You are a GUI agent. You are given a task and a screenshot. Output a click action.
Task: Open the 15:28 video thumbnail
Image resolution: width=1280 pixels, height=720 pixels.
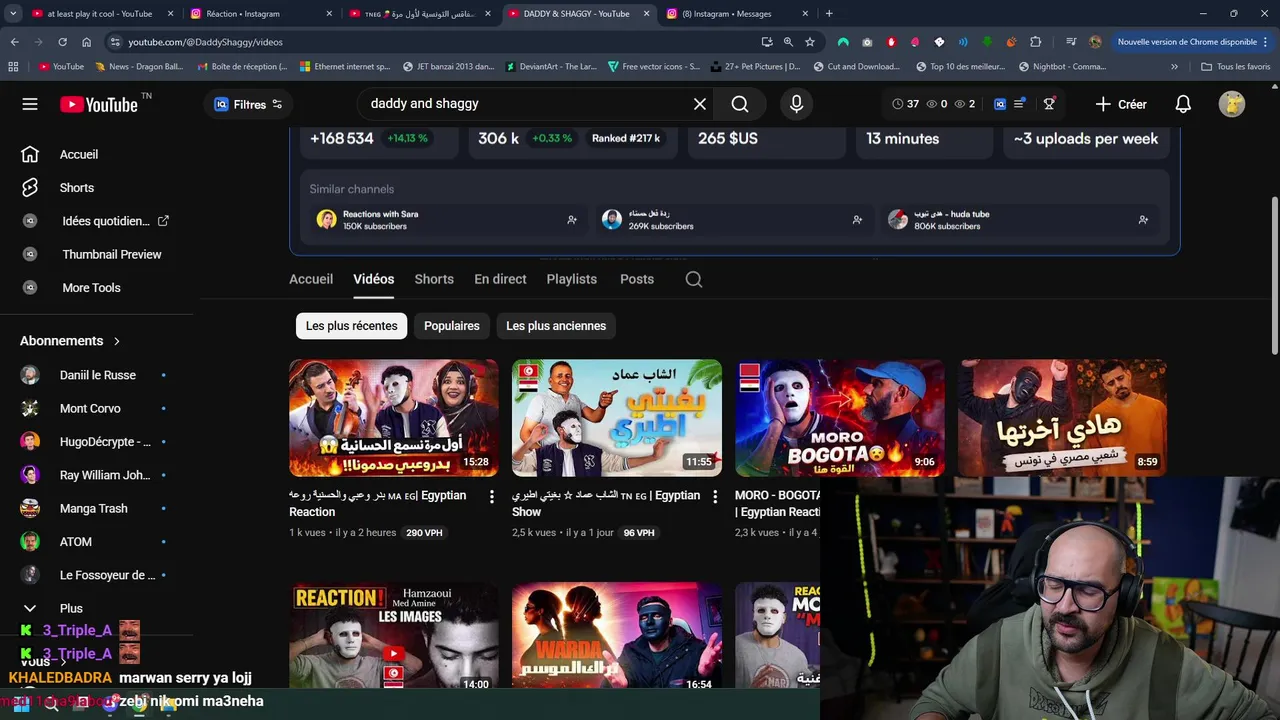[x=394, y=418]
